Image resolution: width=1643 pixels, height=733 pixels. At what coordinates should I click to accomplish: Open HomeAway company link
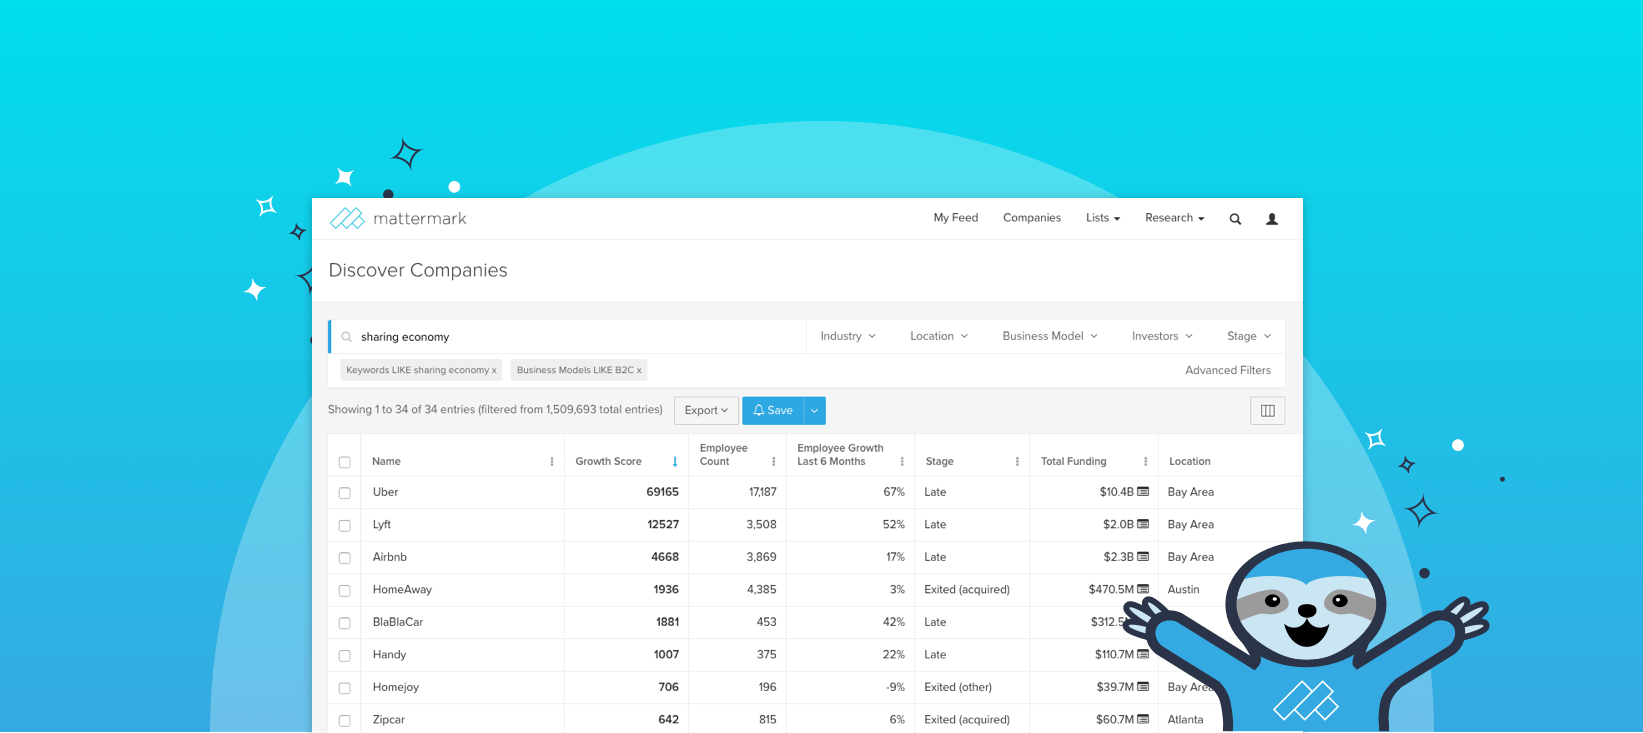[402, 589]
